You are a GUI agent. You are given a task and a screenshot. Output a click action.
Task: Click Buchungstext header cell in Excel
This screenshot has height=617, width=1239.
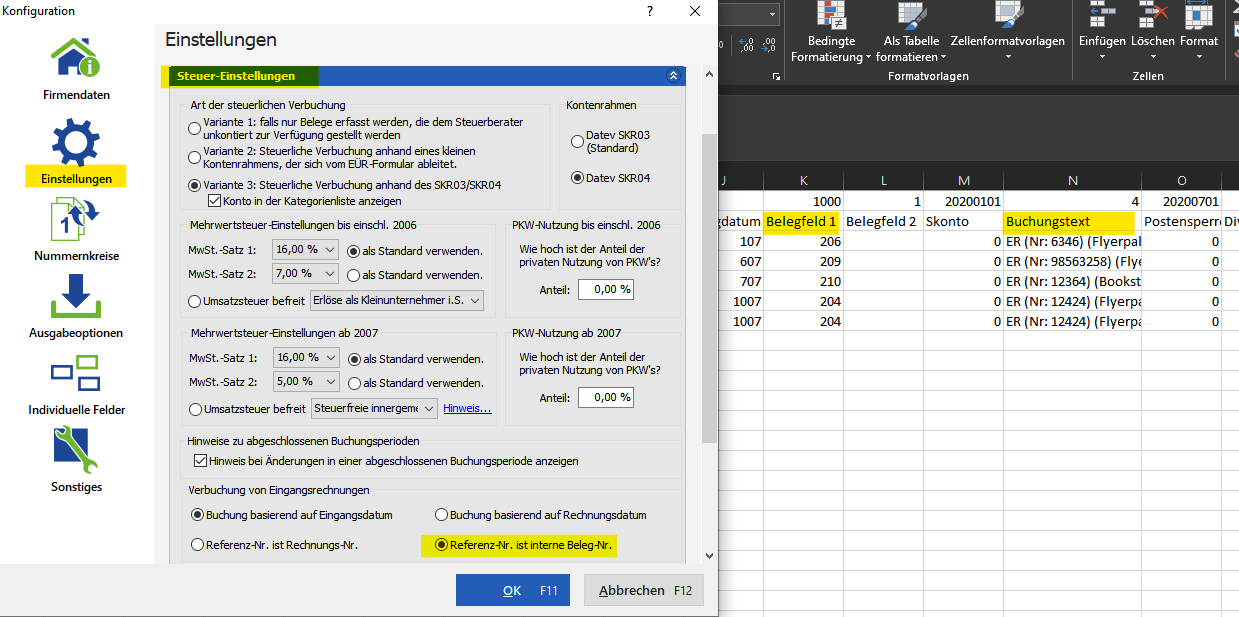(1073, 221)
